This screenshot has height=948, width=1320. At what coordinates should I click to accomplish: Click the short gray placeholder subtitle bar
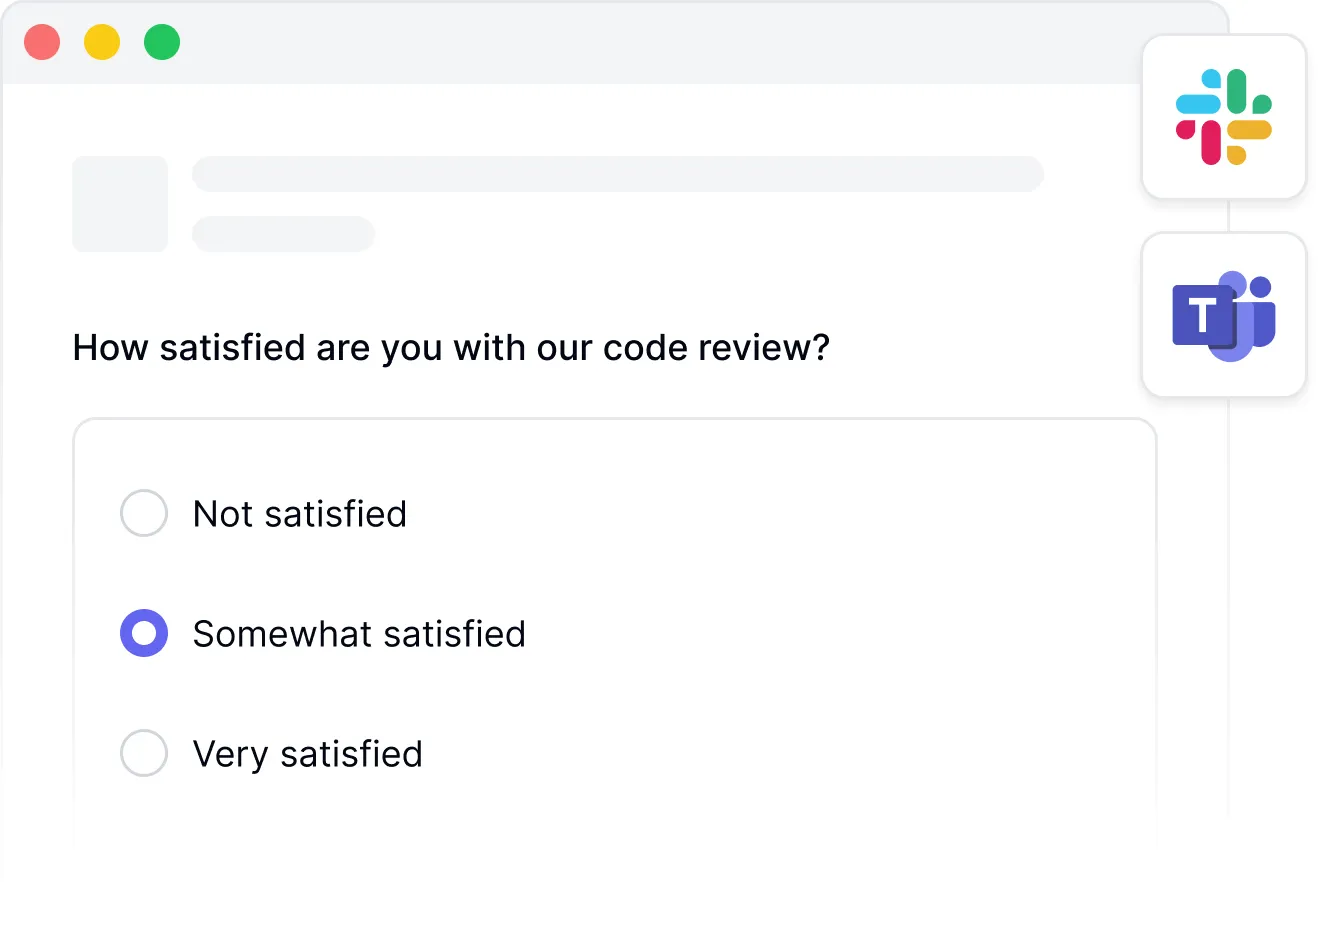tap(283, 234)
